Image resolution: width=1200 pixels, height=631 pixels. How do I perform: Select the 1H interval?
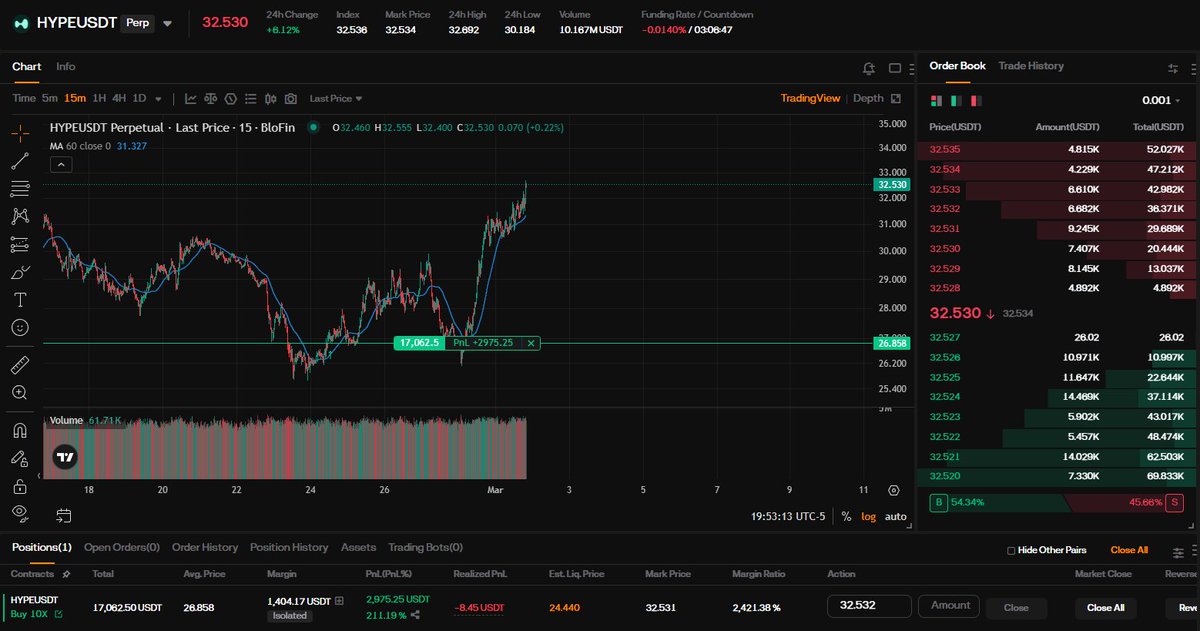[x=99, y=98]
